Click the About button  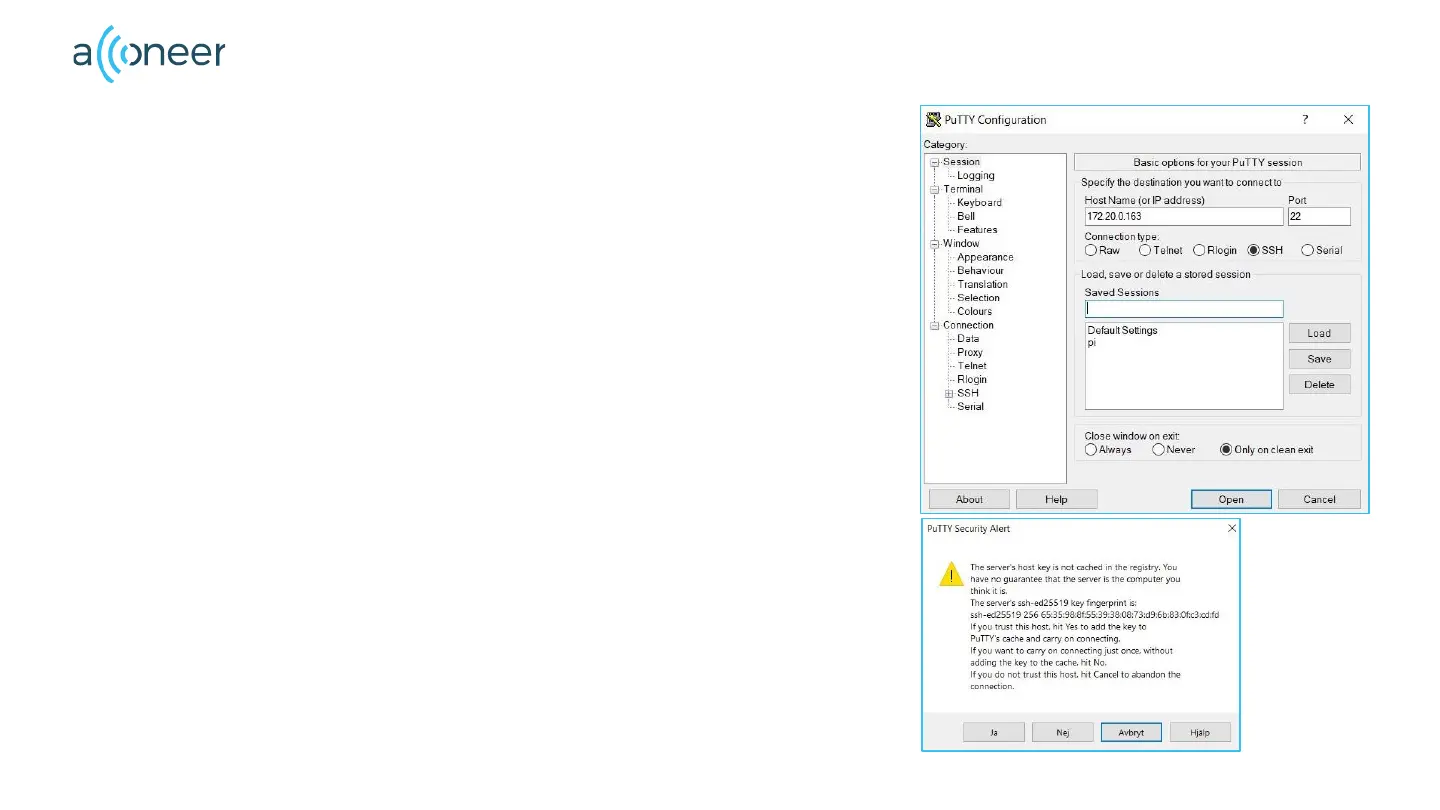click(969, 499)
